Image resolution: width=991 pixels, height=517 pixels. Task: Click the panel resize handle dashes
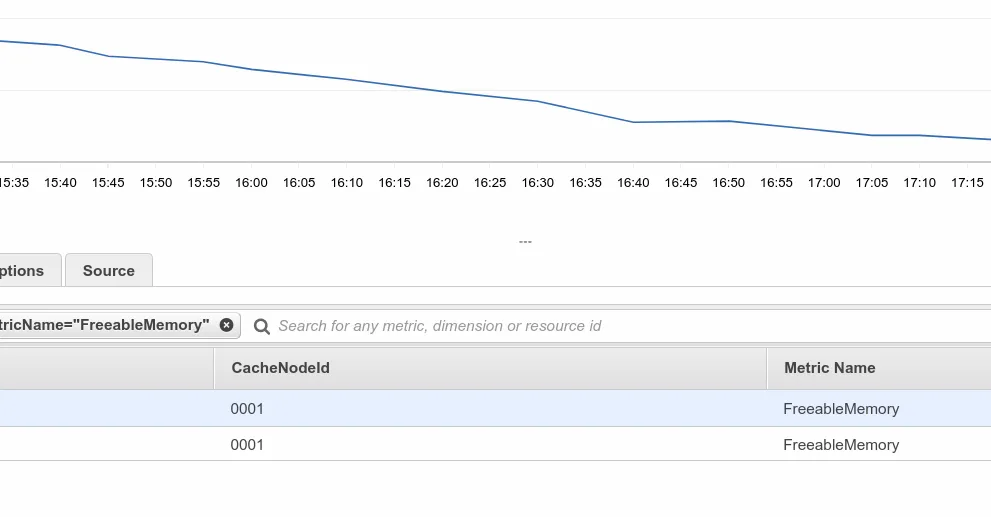[x=525, y=241]
